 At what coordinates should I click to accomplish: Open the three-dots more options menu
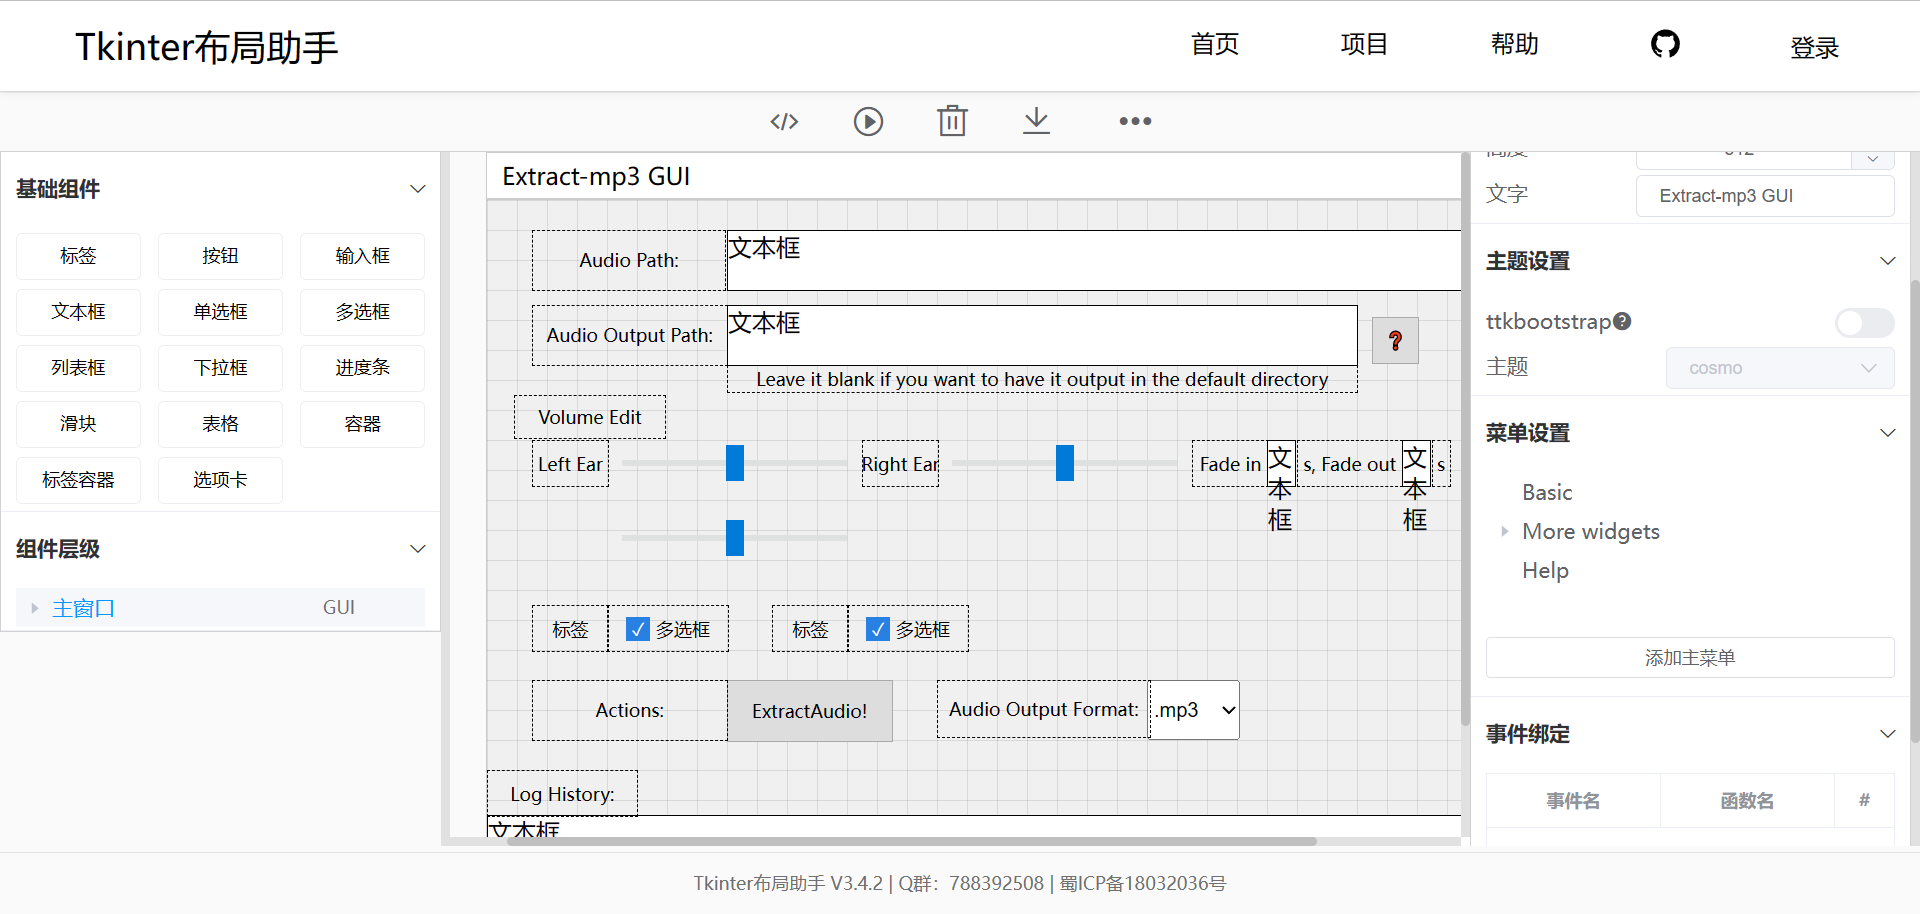click(1135, 121)
